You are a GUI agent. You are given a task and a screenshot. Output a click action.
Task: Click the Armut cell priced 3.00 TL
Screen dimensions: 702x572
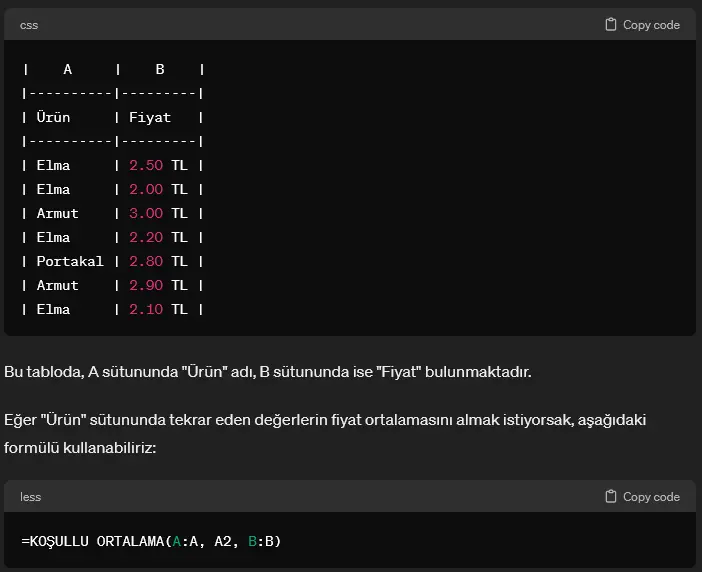coord(57,213)
